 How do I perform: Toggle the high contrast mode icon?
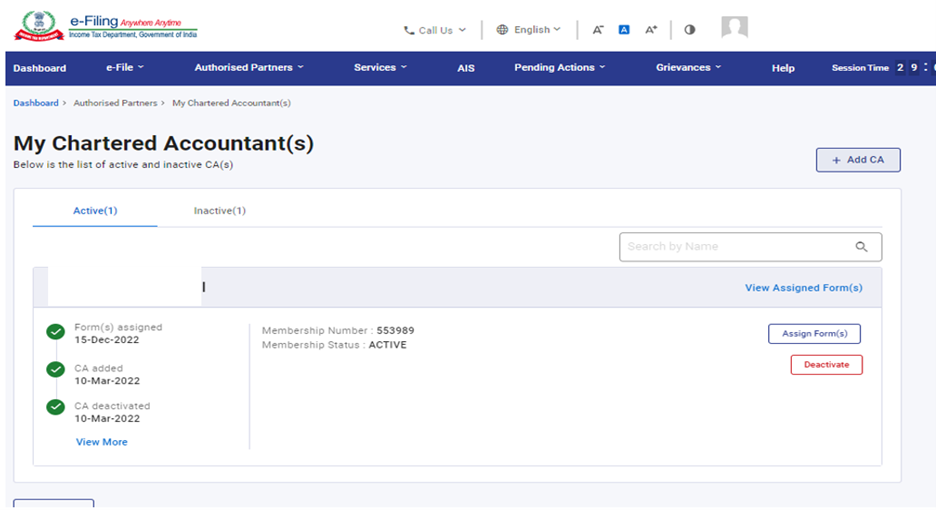click(690, 30)
